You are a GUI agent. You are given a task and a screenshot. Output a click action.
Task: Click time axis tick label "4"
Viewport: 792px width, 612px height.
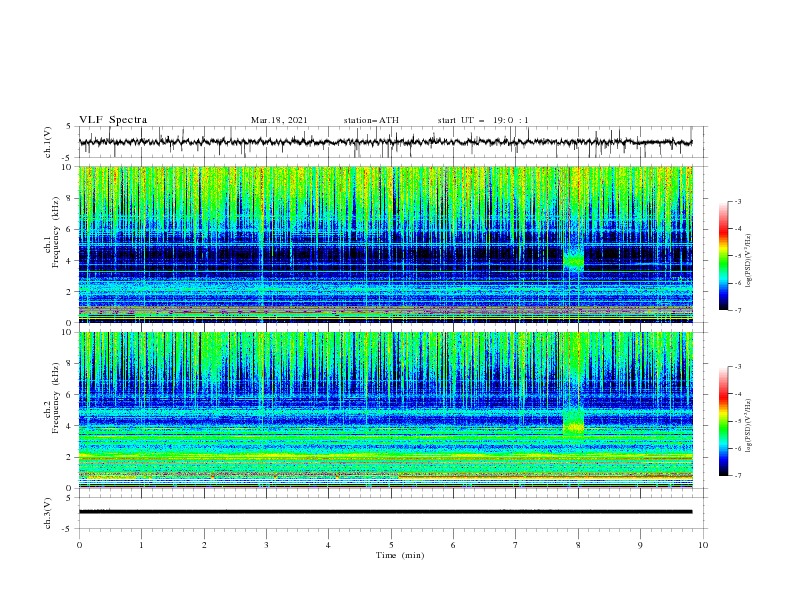coord(328,545)
